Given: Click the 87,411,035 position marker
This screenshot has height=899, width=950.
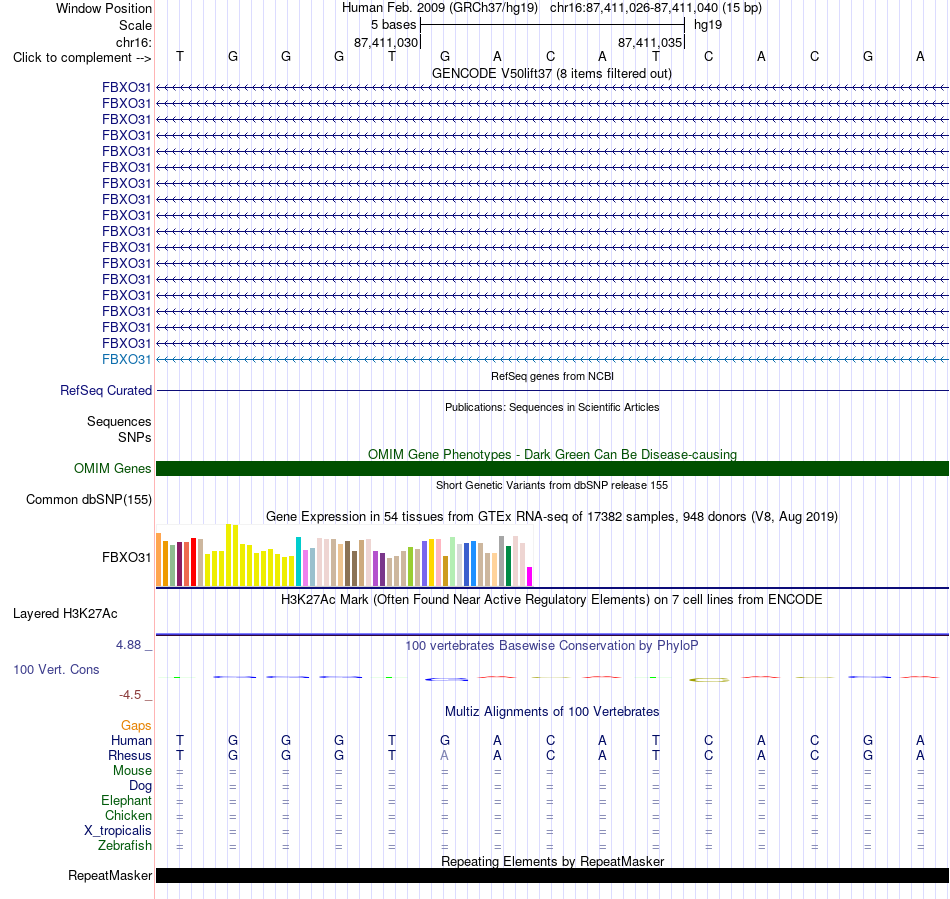Looking at the screenshot, I should click(650, 42).
